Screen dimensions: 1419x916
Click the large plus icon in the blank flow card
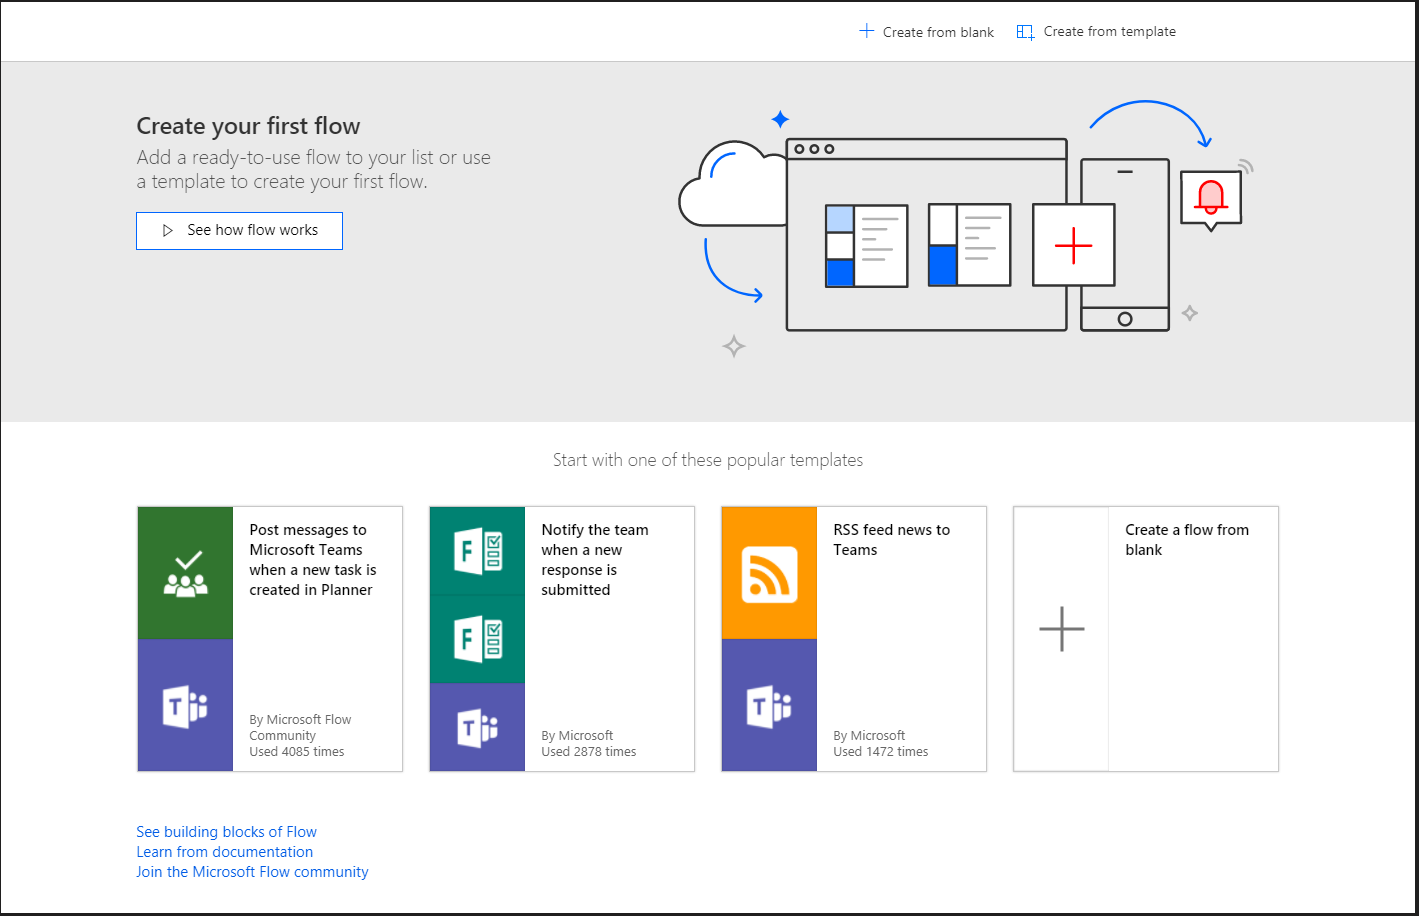(1062, 629)
